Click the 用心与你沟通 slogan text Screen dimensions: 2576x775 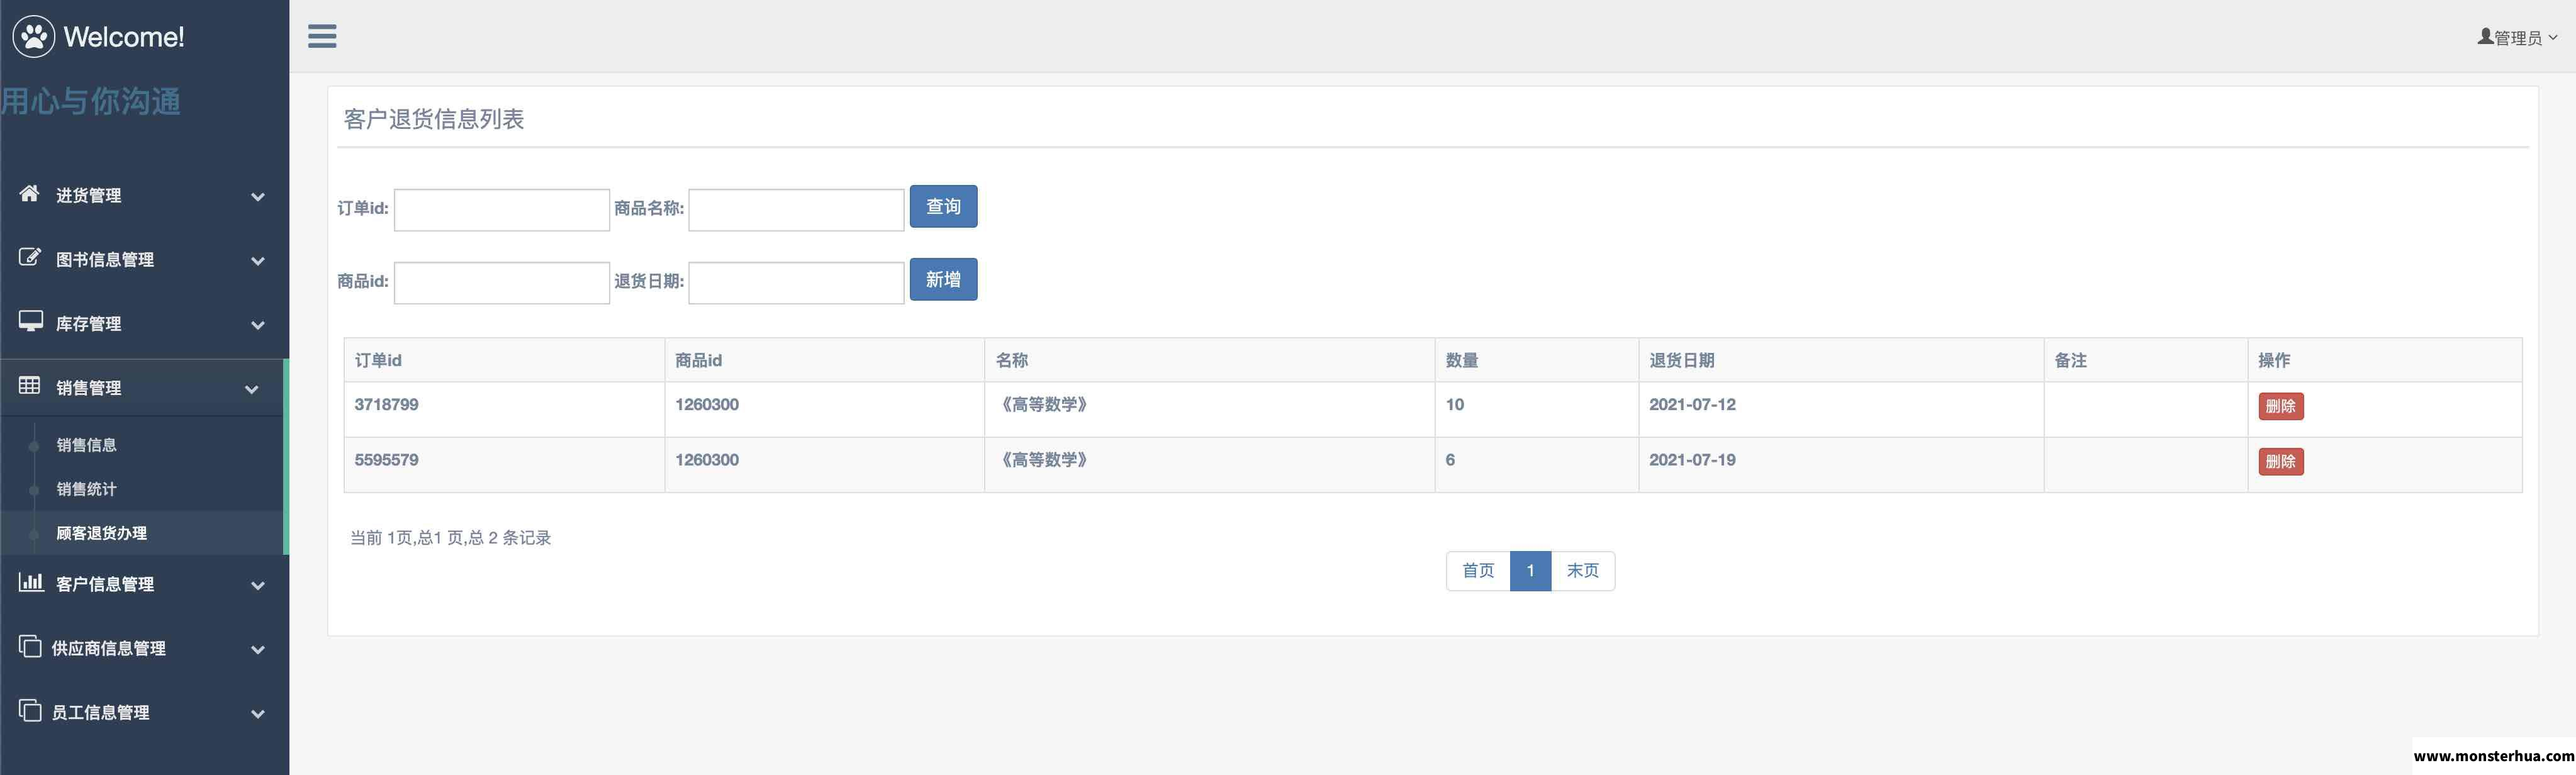coord(91,101)
